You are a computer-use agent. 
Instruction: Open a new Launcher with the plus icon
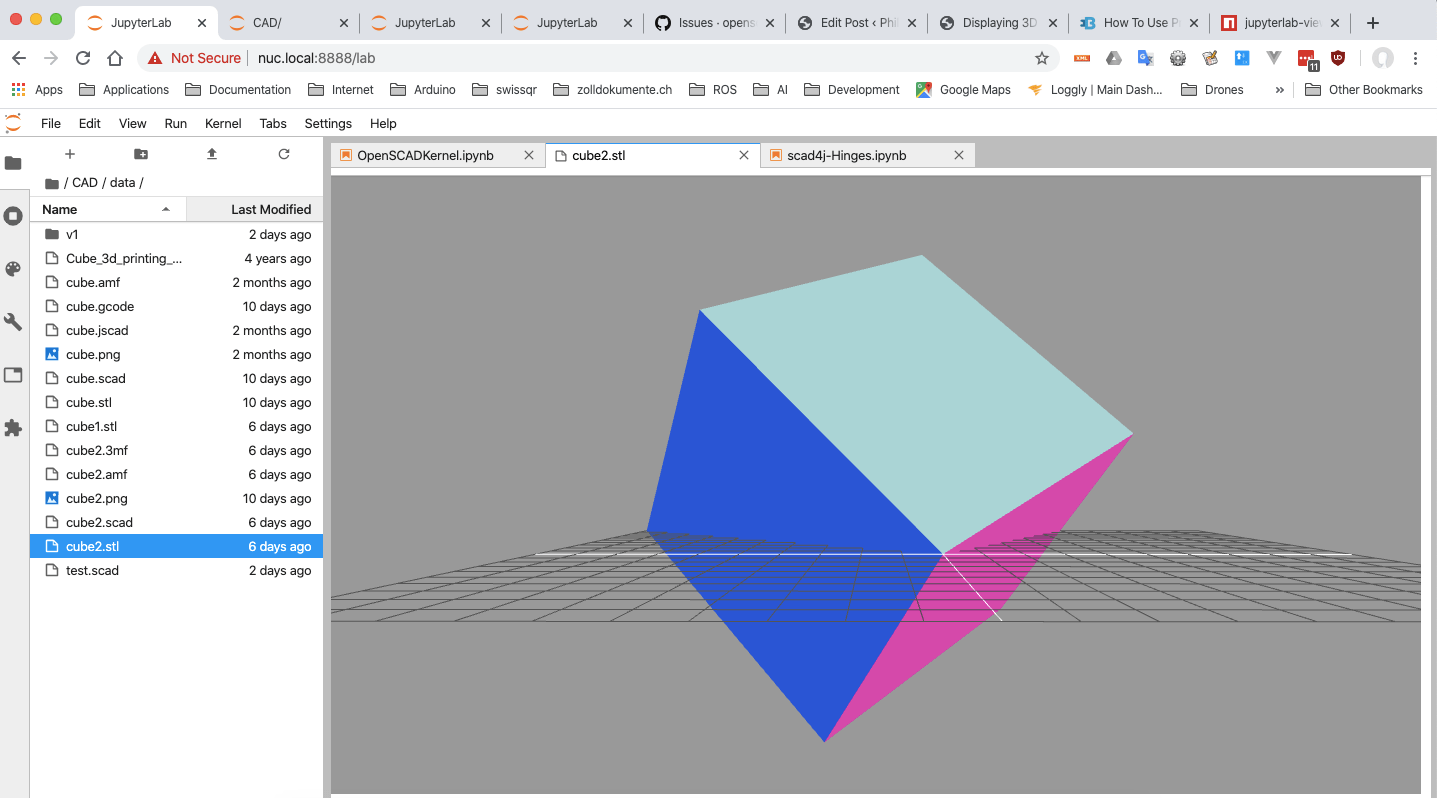click(x=69, y=155)
